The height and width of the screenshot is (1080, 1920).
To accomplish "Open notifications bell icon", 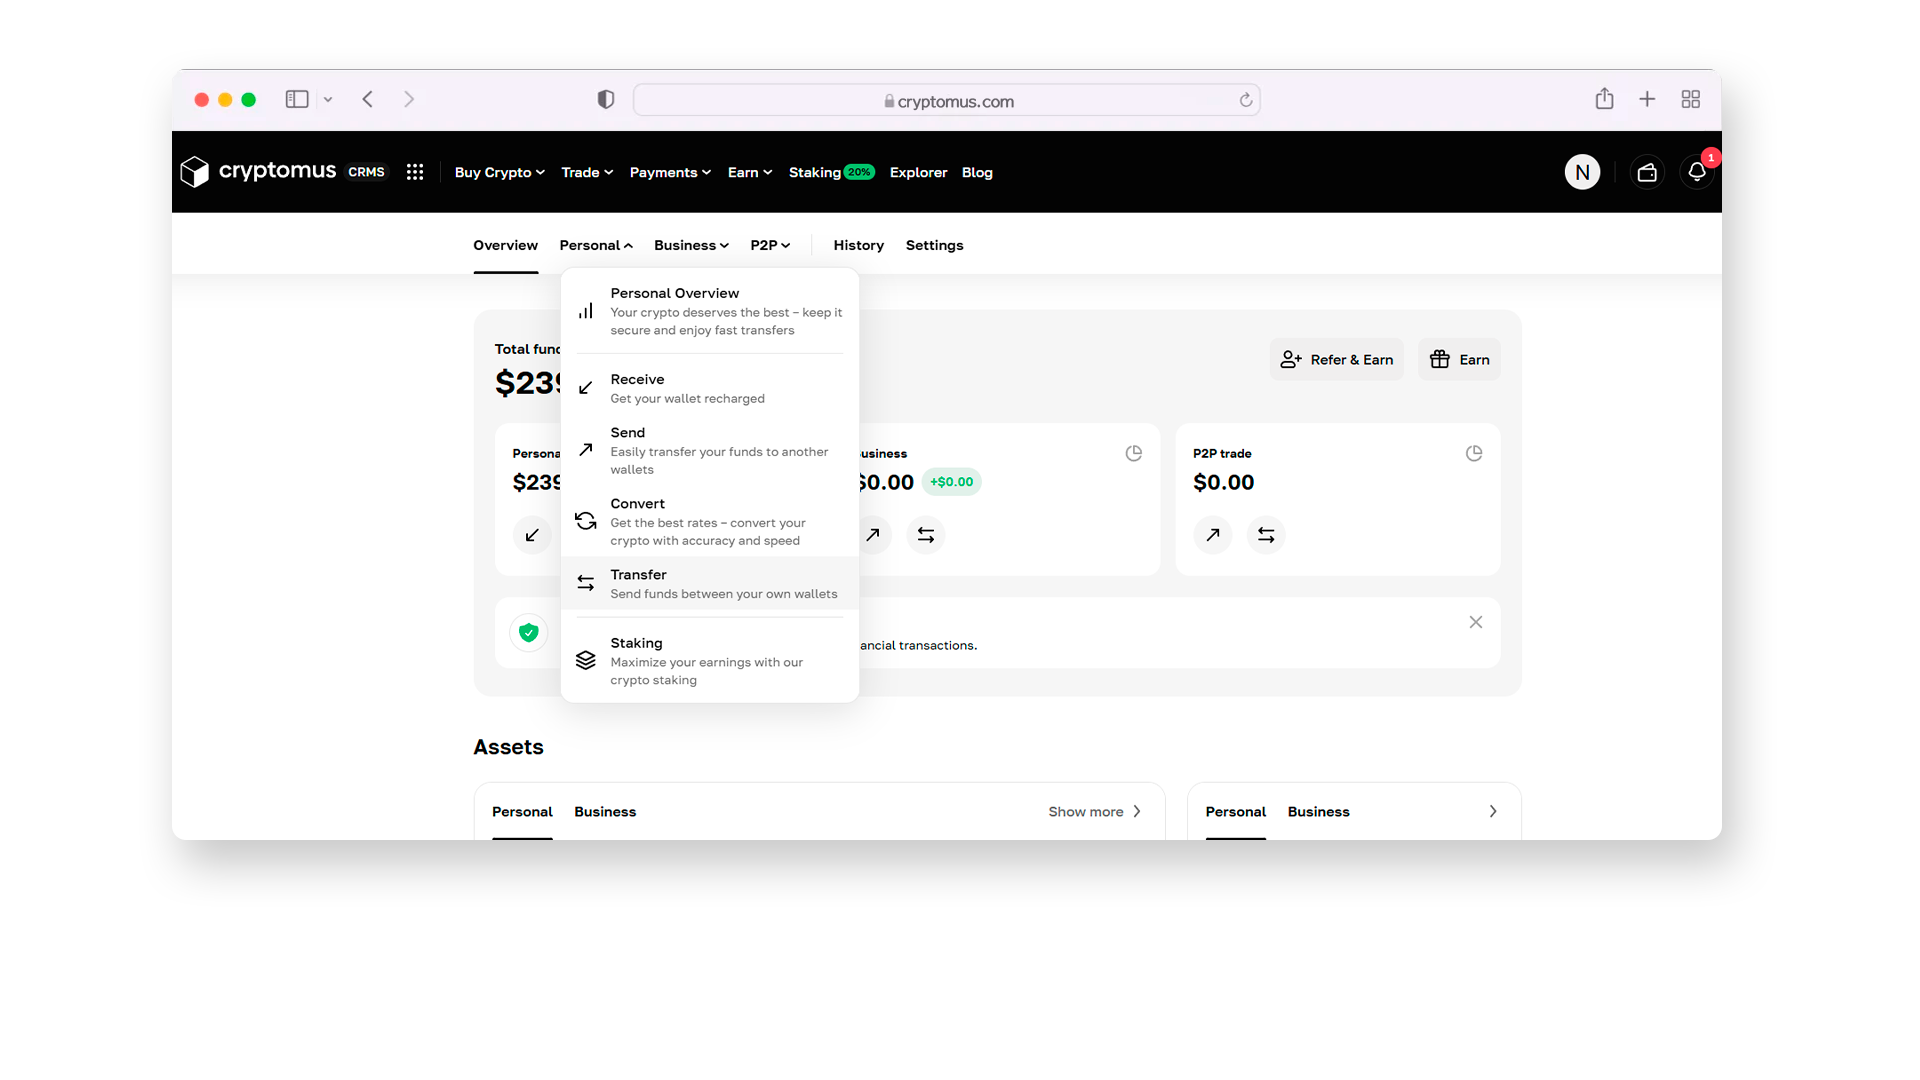I will click(x=1697, y=172).
